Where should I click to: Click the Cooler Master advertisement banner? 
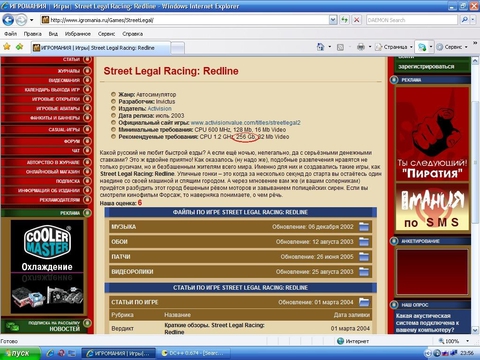(x=47, y=267)
